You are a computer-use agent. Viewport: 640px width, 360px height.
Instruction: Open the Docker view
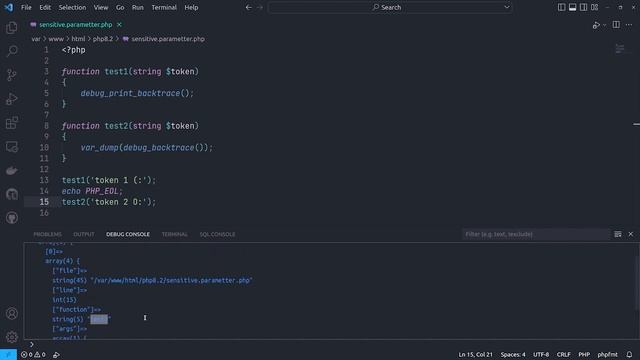12,171
